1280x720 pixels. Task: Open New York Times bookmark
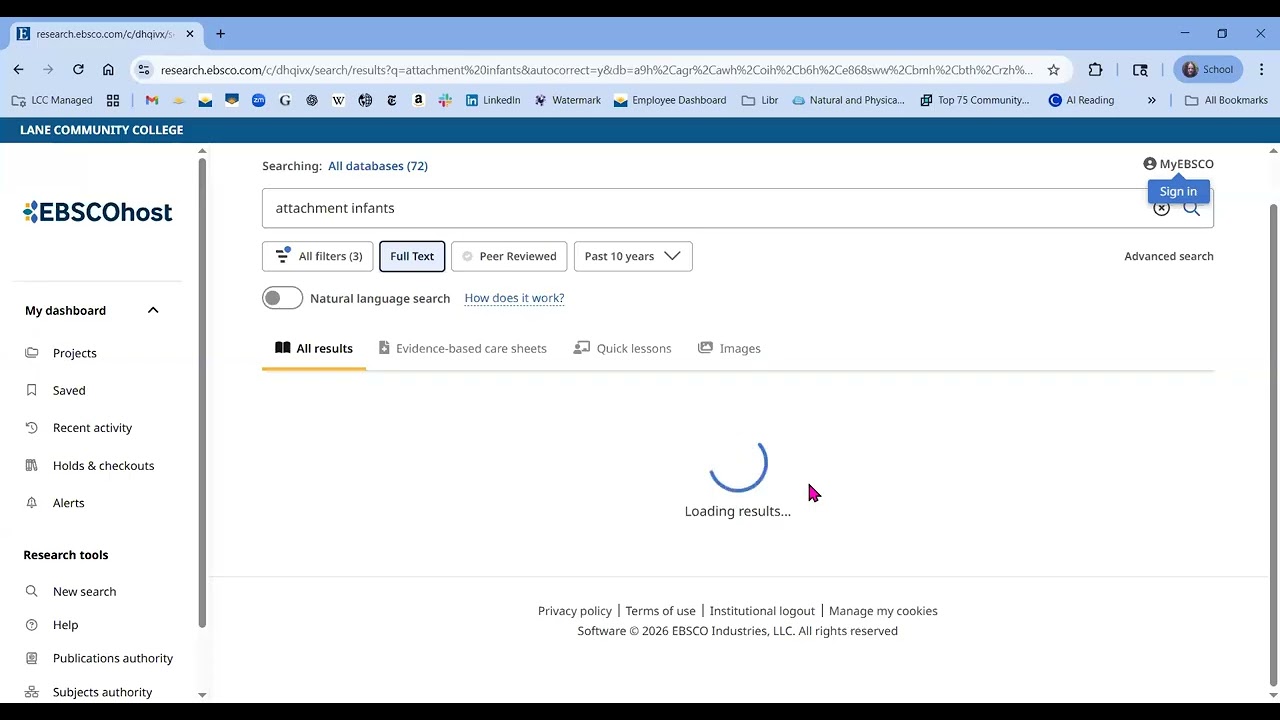391,100
